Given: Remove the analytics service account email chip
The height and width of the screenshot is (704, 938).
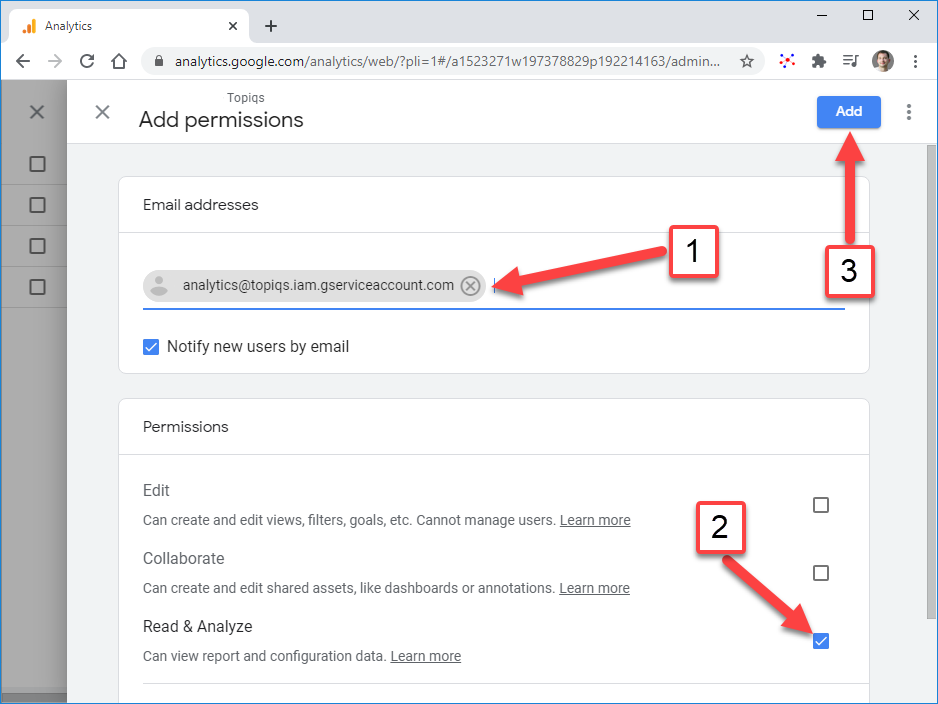Looking at the screenshot, I should pos(470,286).
